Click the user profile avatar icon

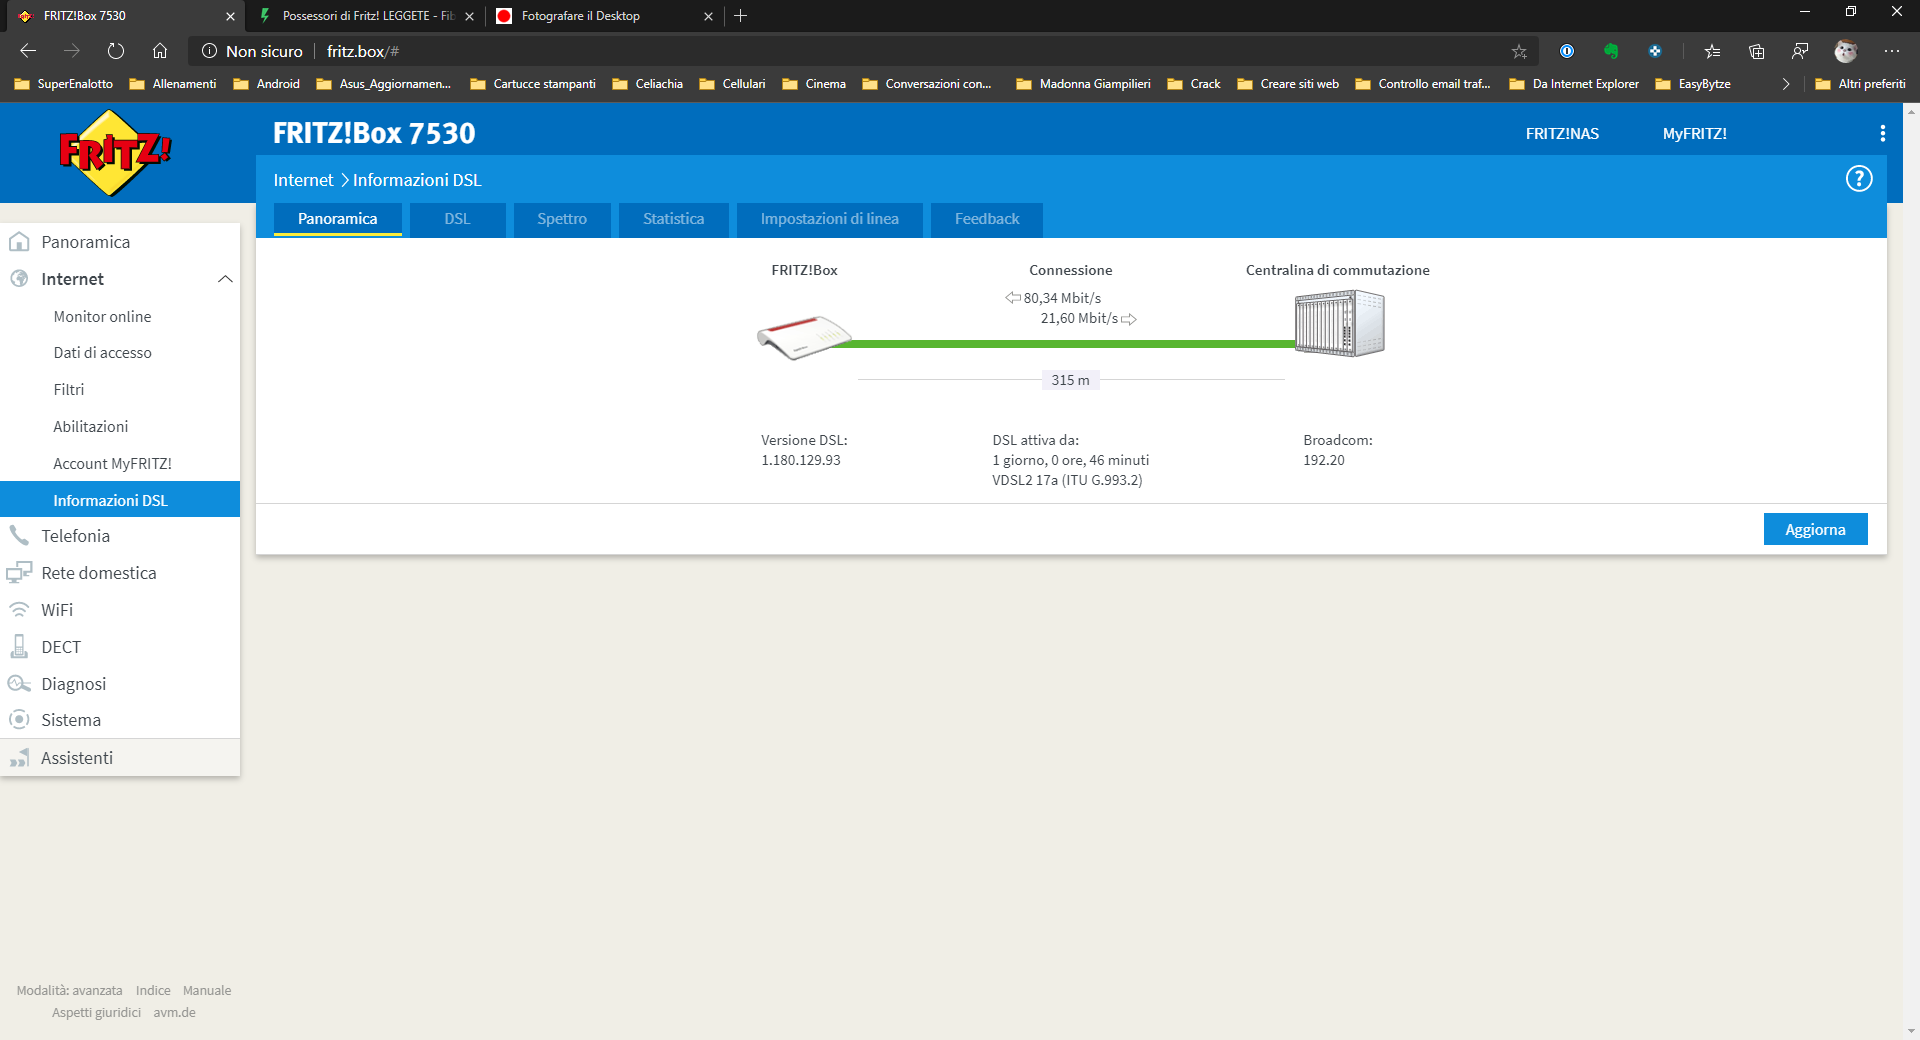click(x=1845, y=51)
